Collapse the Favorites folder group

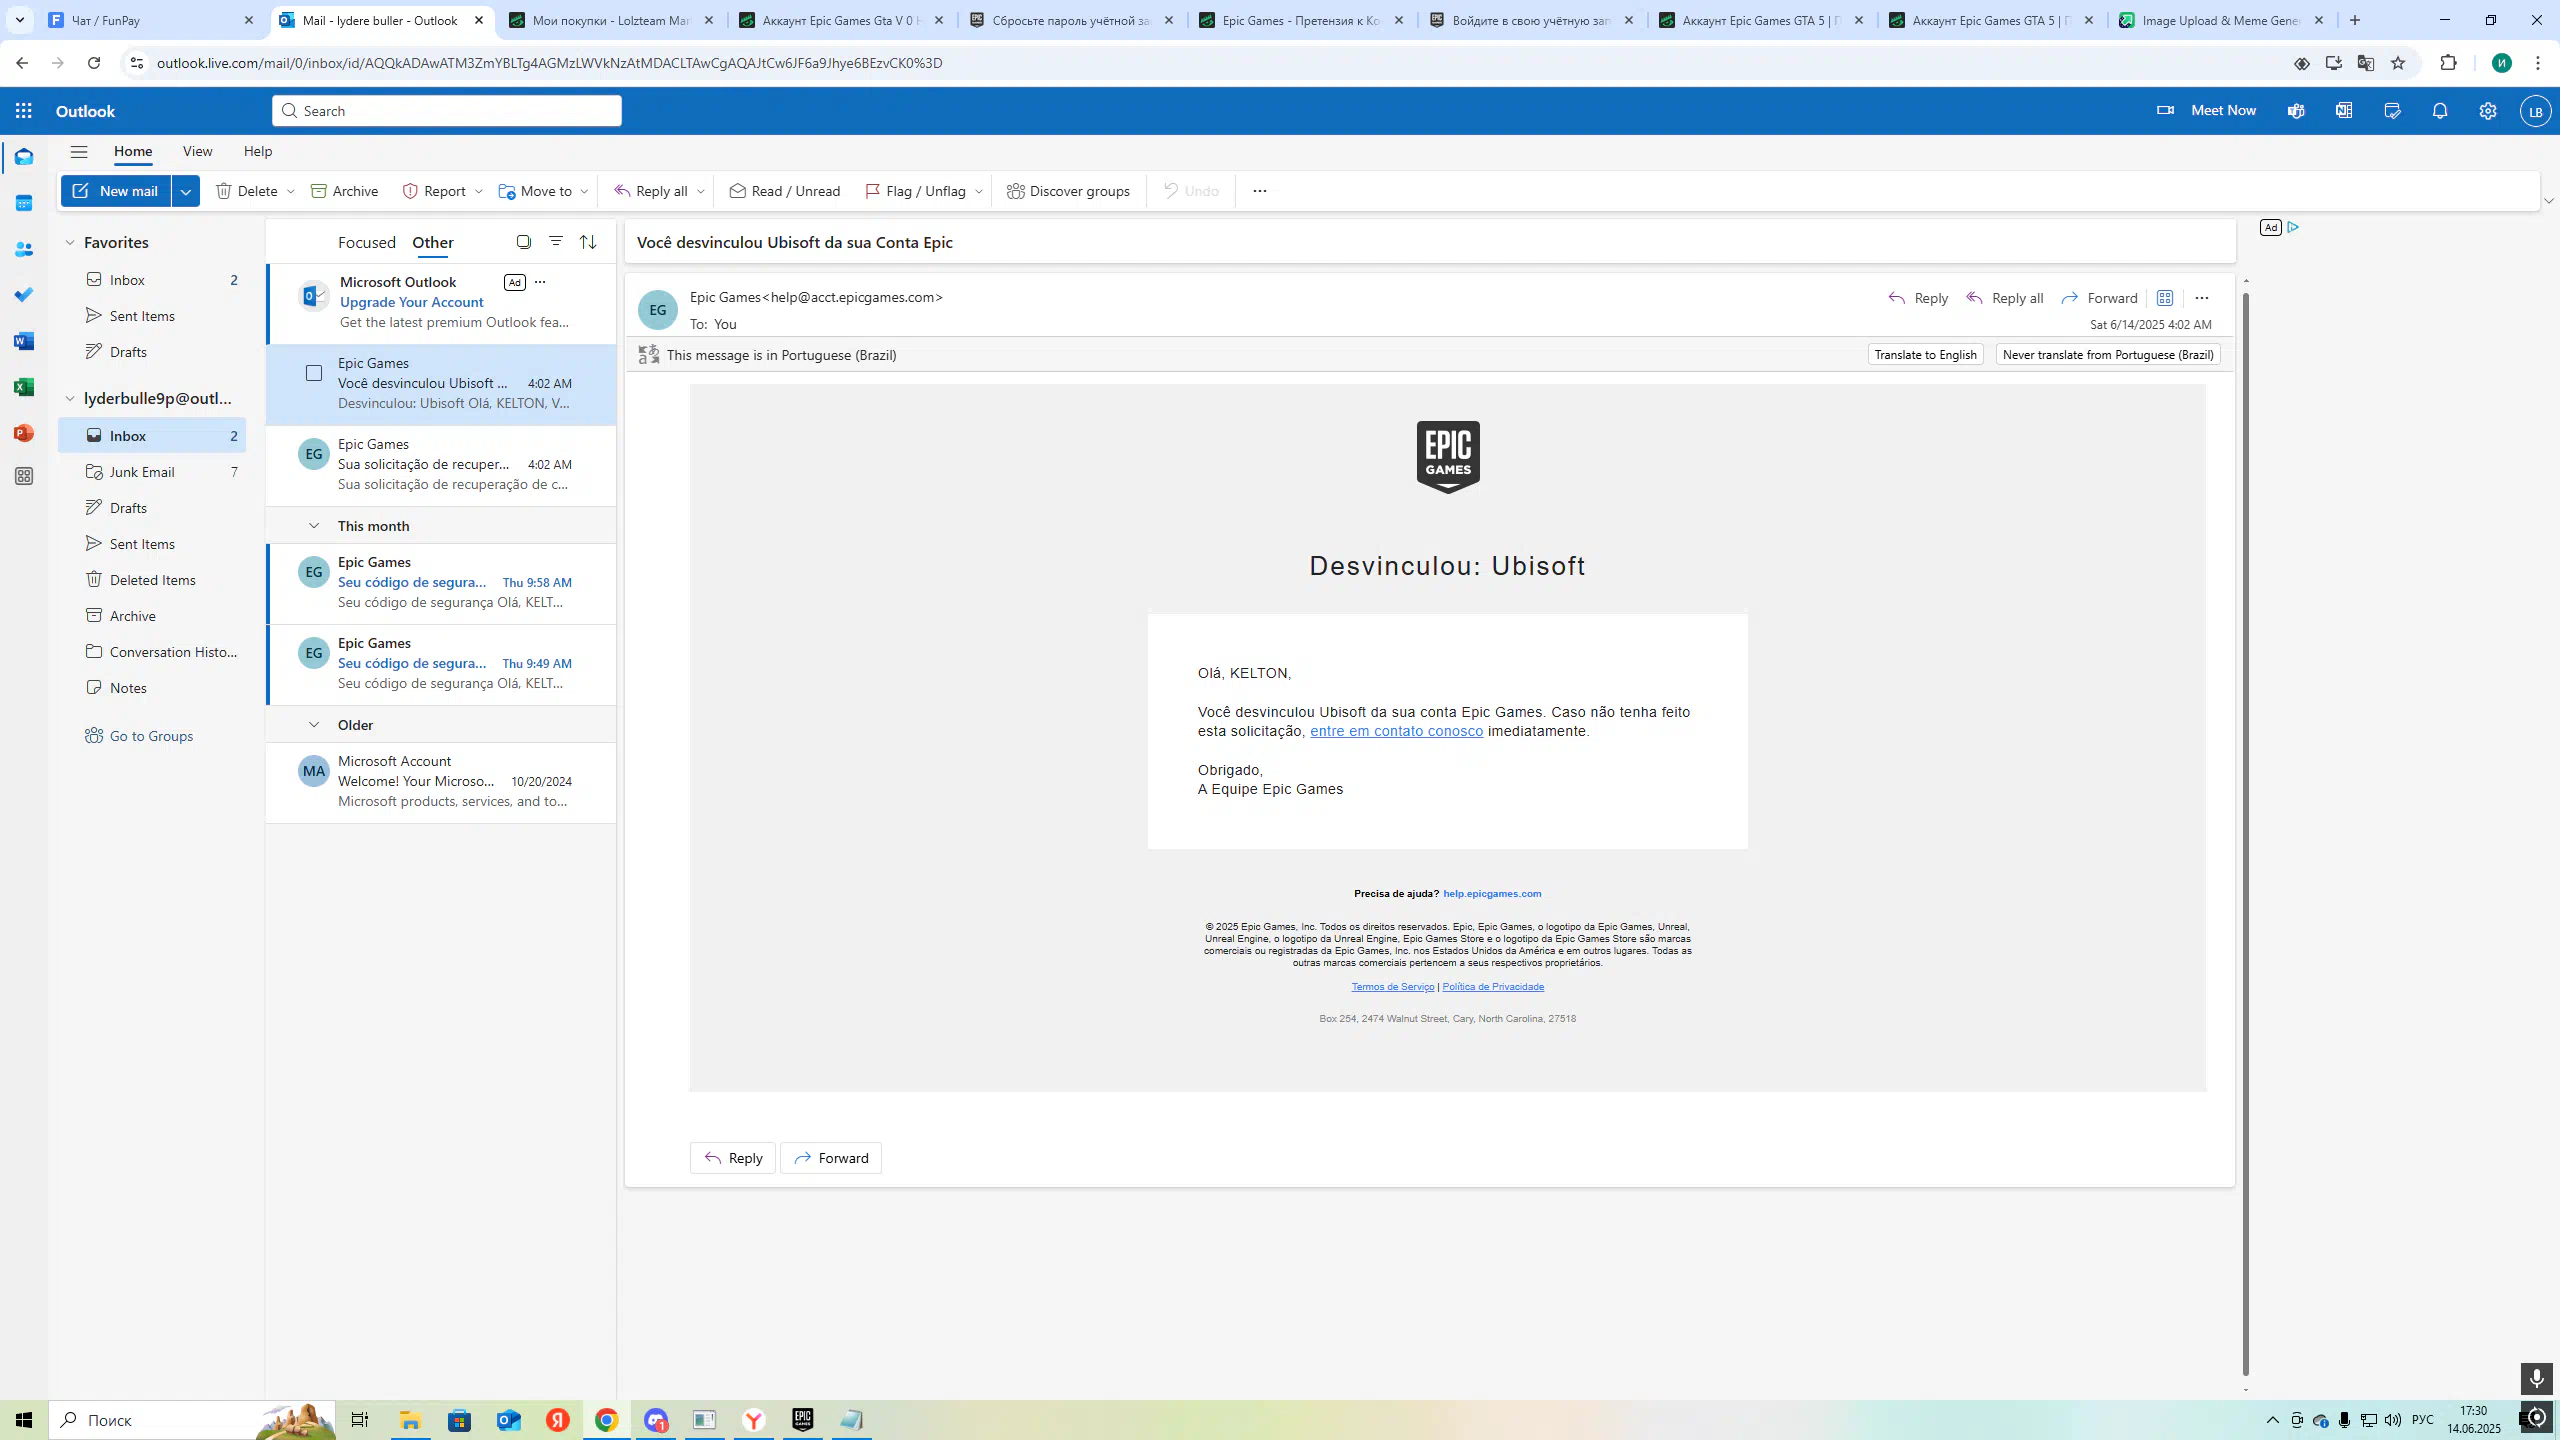[x=70, y=243]
